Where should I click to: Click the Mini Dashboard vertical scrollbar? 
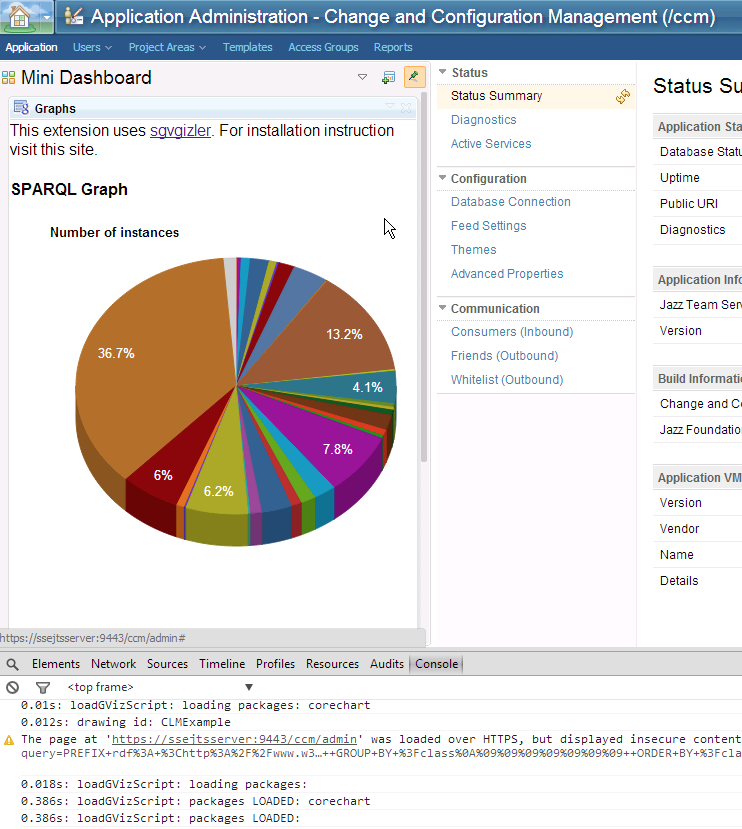click(x=423, y=300)
